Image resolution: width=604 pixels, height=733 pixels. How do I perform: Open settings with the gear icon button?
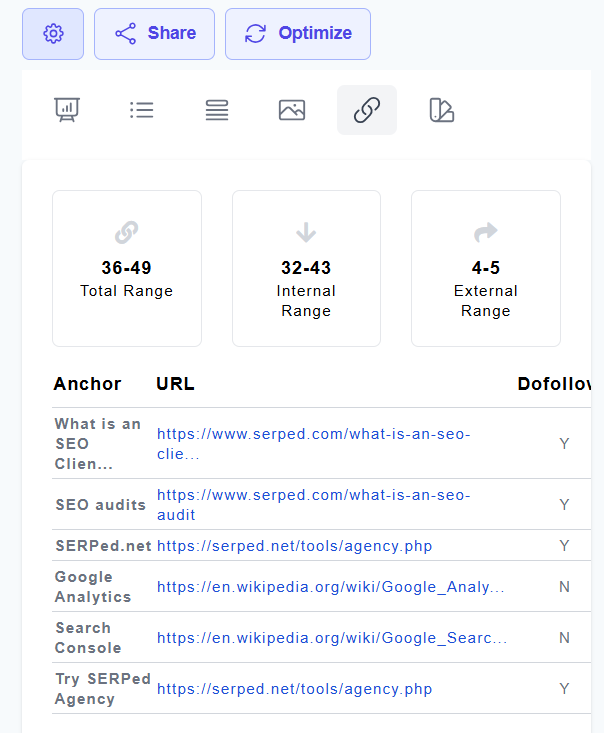coord(53,34)
